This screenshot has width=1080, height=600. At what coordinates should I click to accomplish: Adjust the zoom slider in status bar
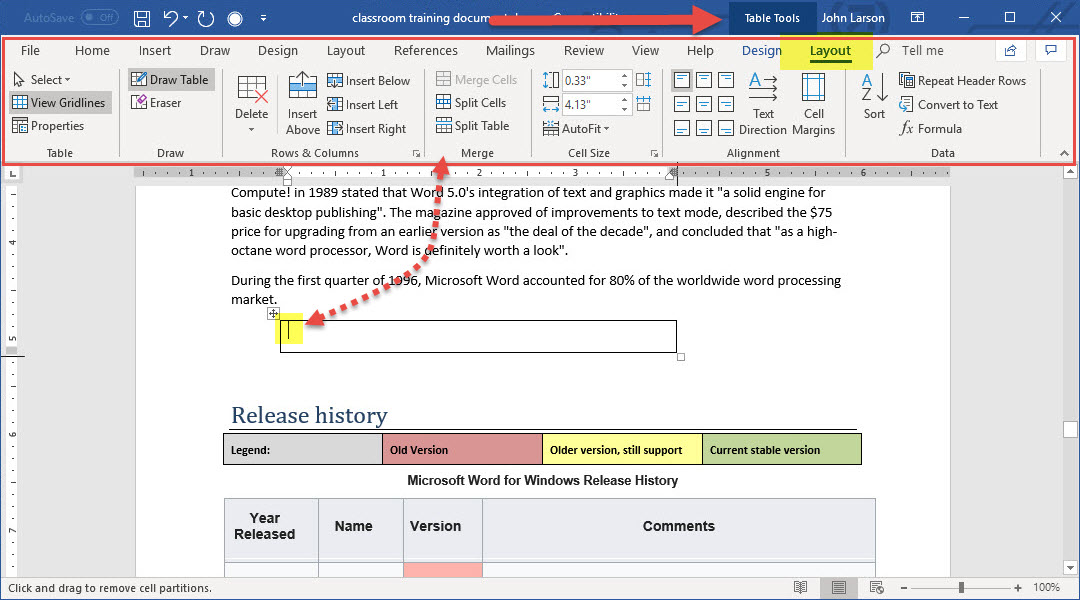pos(961,588)
